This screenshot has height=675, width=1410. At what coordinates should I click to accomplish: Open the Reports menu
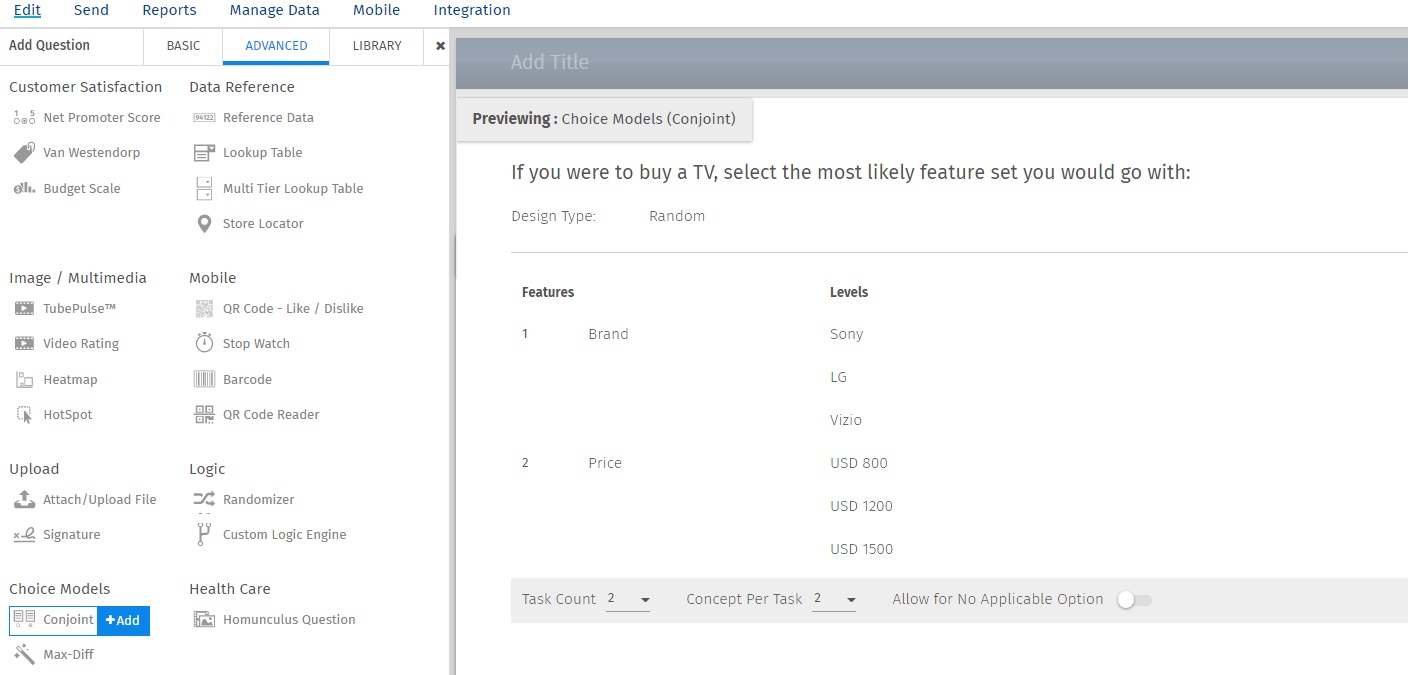click(x=168, y=10)
